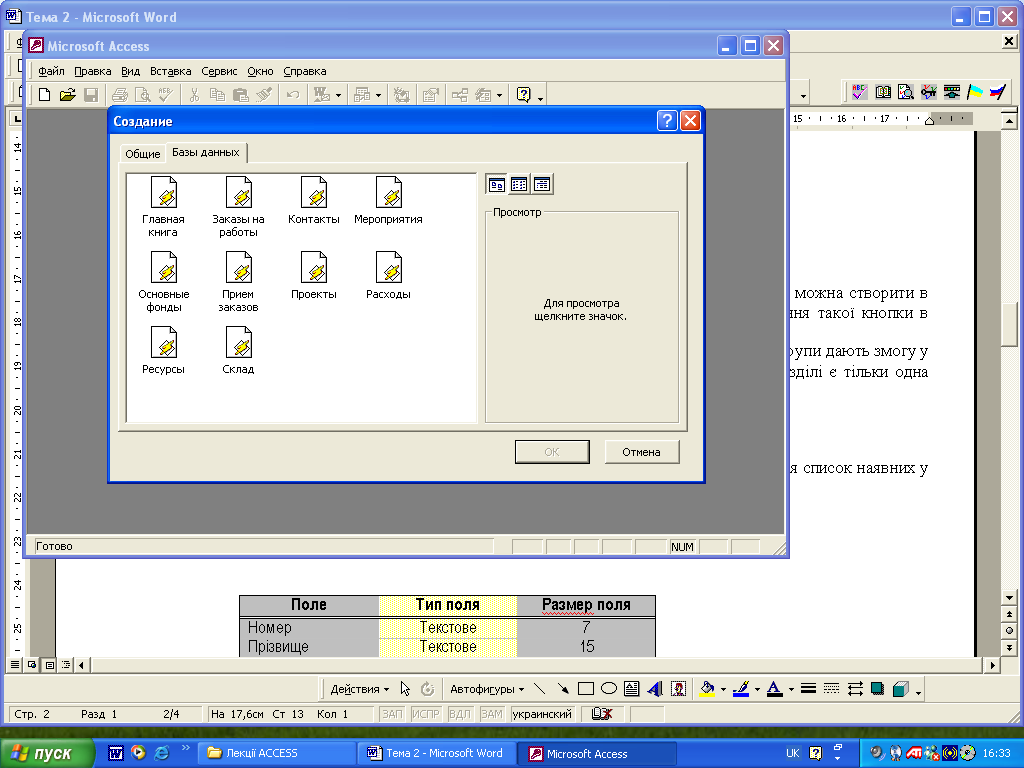This screenshot has height=768, width=1024.
Task: Click the open book dictionary icon in Word
Action: 883,92
